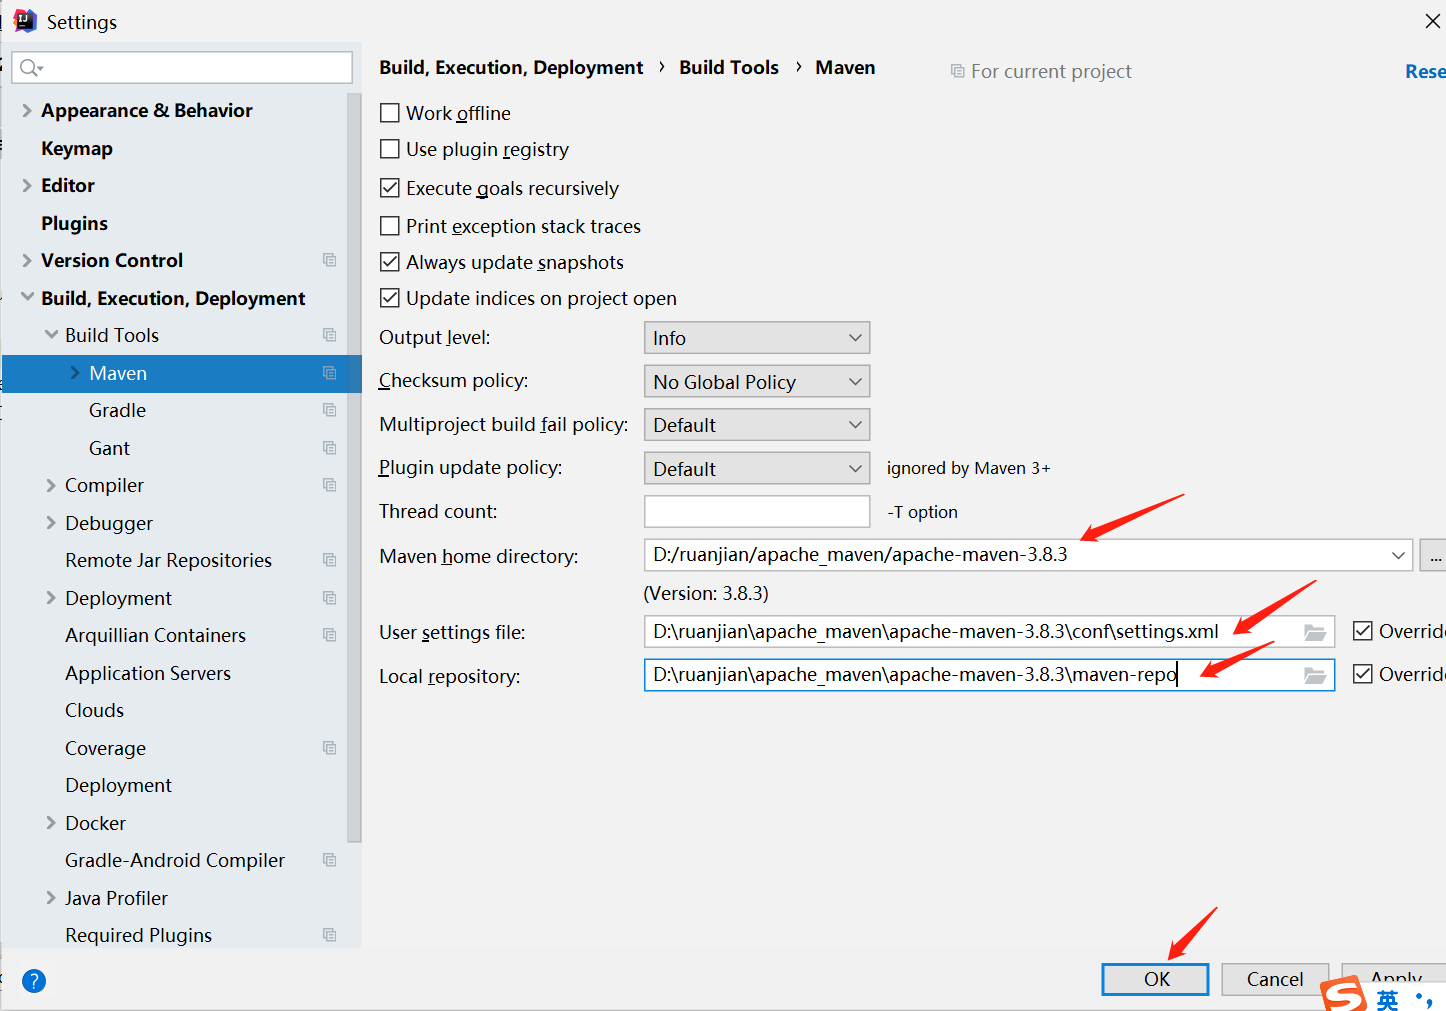Click project-level icon beside Required Plugins

(329, 935)
